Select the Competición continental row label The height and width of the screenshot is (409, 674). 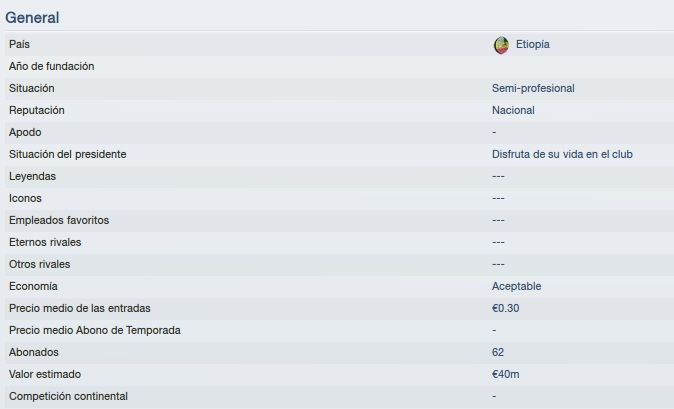coord(68,396)
